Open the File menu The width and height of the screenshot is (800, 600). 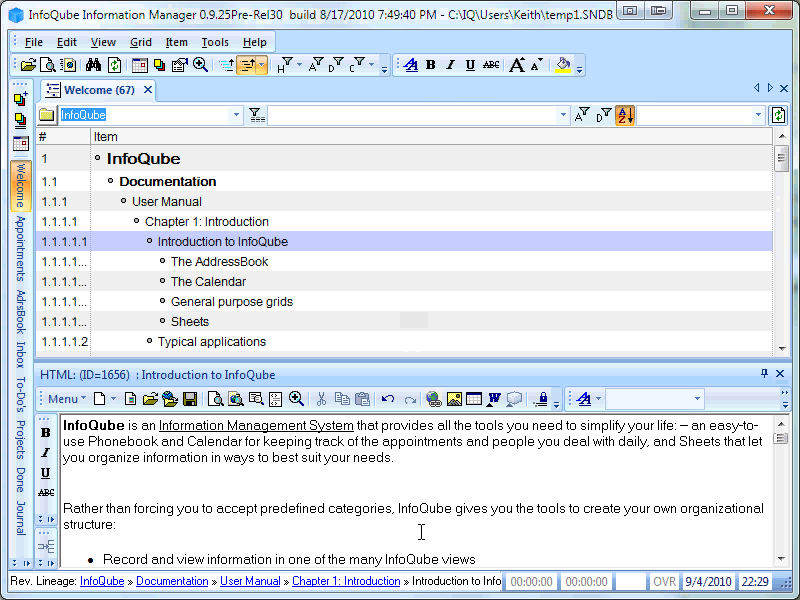tap(34, 42)
